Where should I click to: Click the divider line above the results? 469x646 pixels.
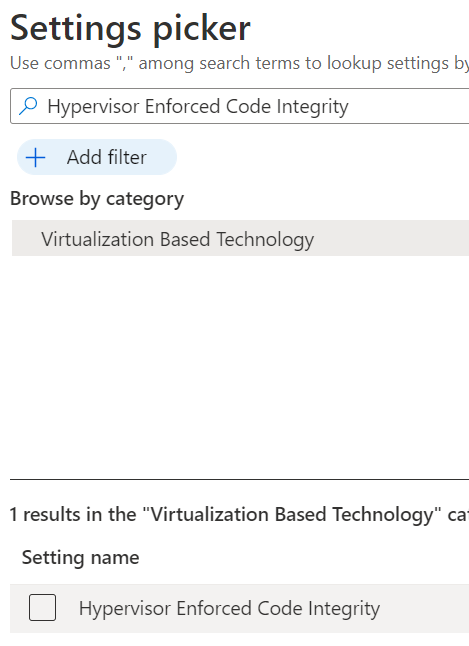(239, 479)
